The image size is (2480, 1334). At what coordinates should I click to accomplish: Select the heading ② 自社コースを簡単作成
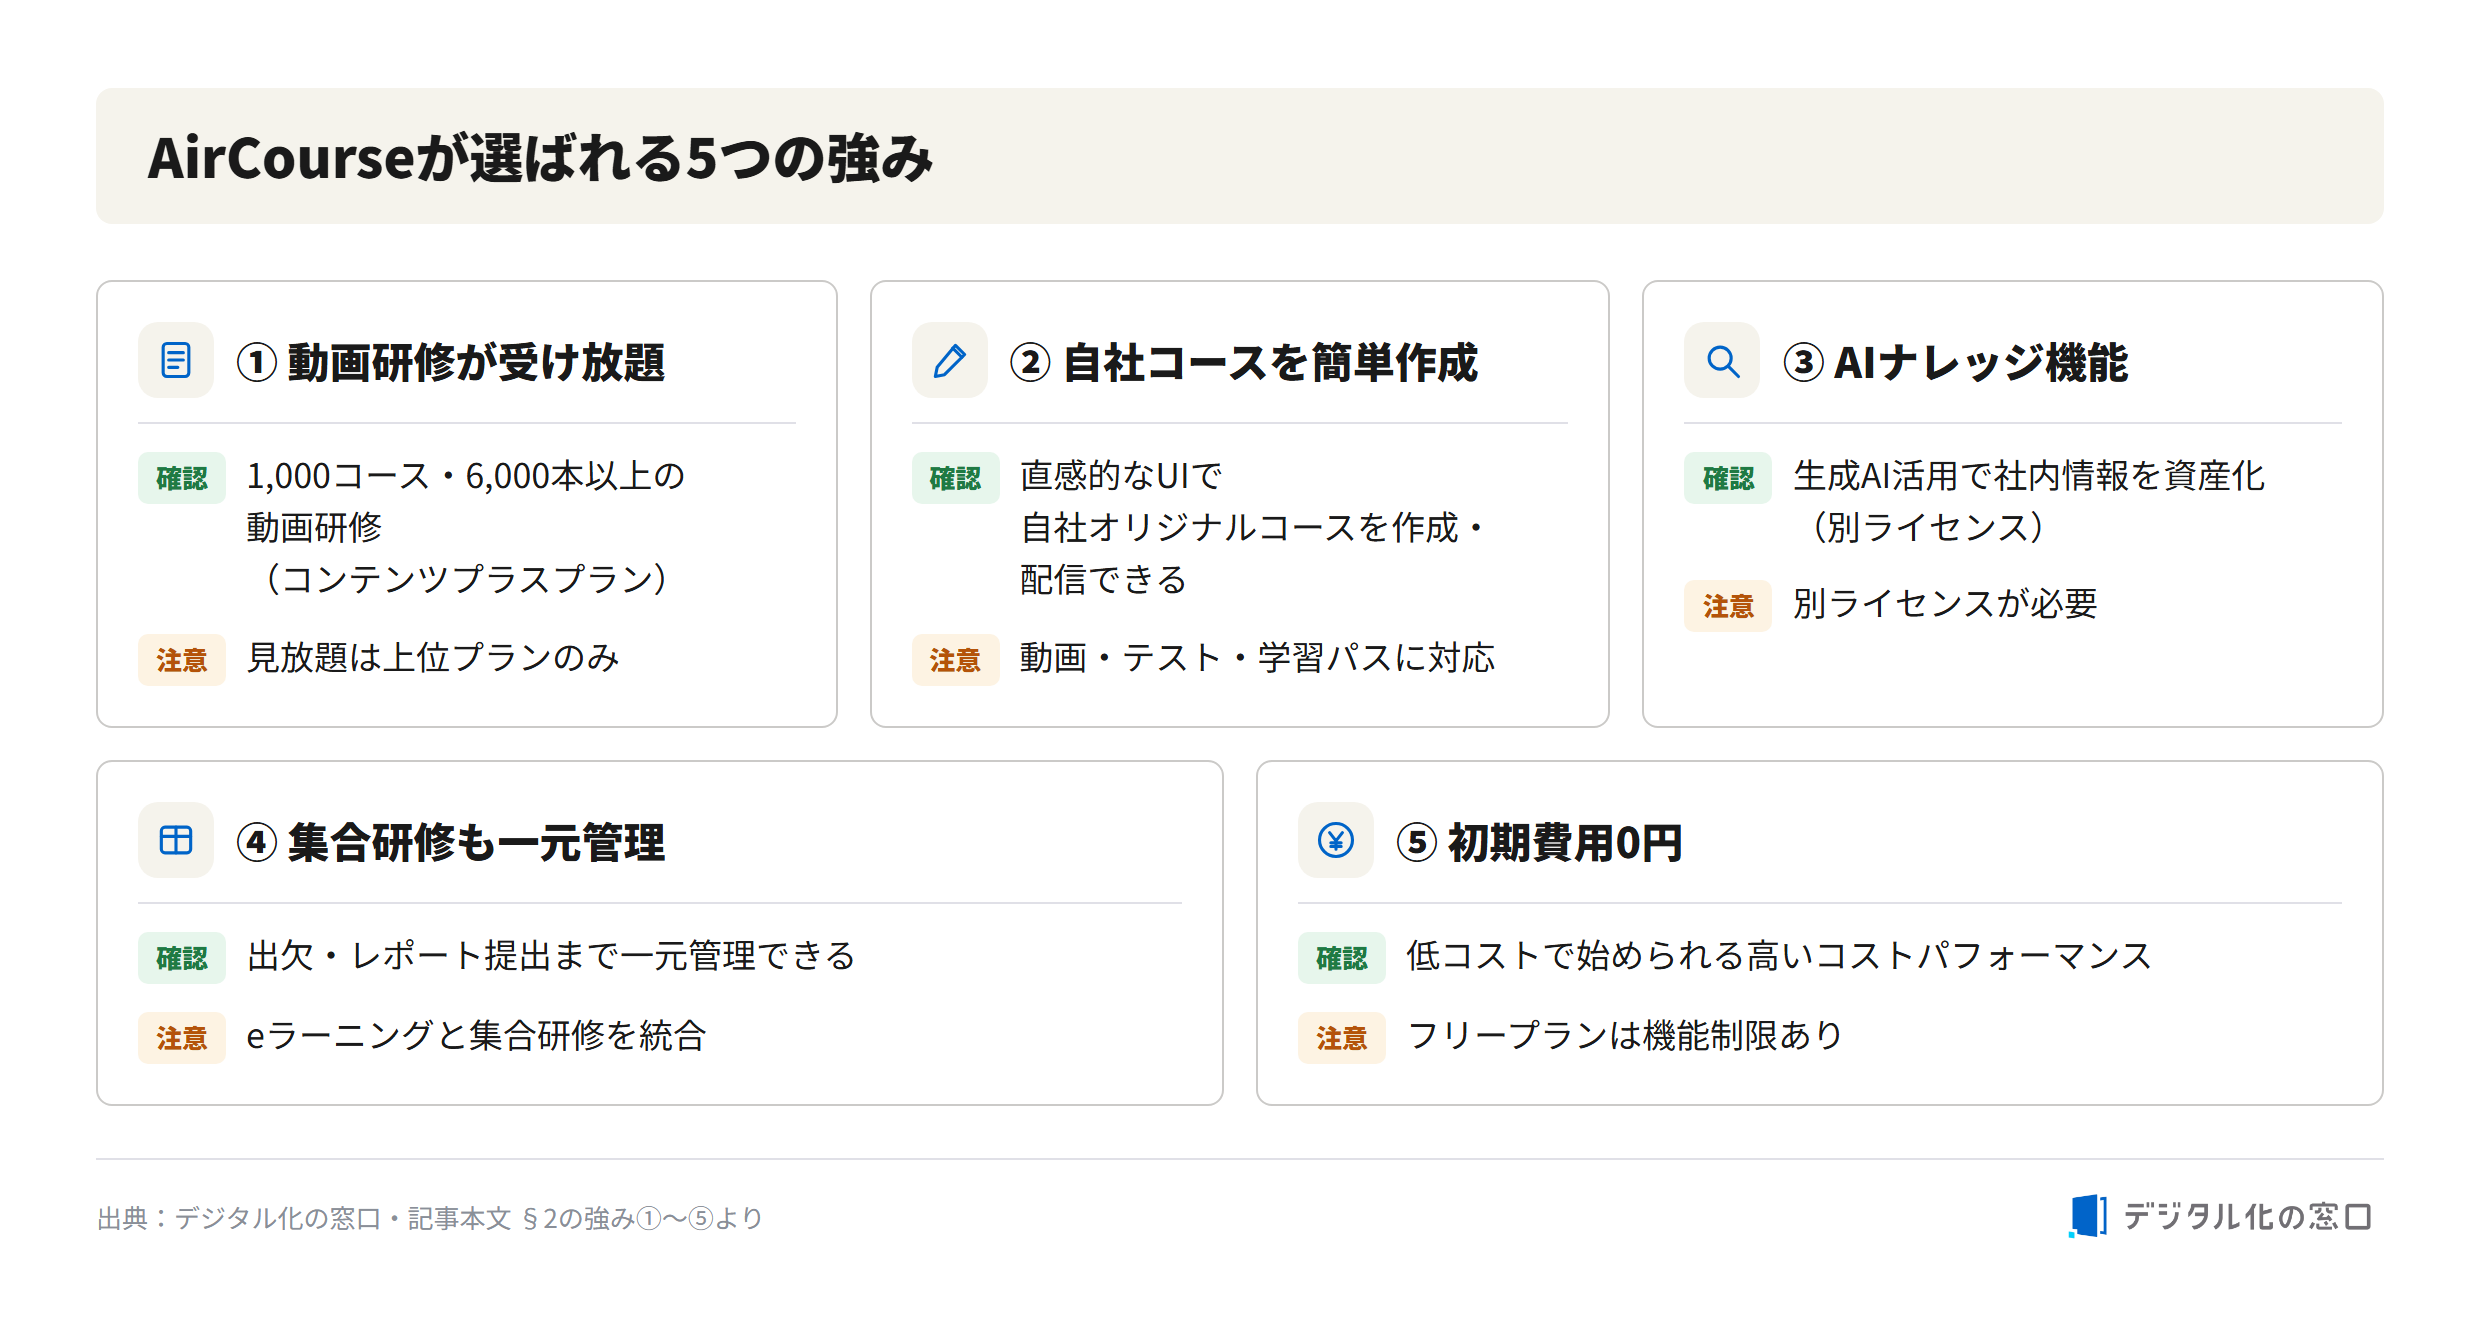[1244, 362]
